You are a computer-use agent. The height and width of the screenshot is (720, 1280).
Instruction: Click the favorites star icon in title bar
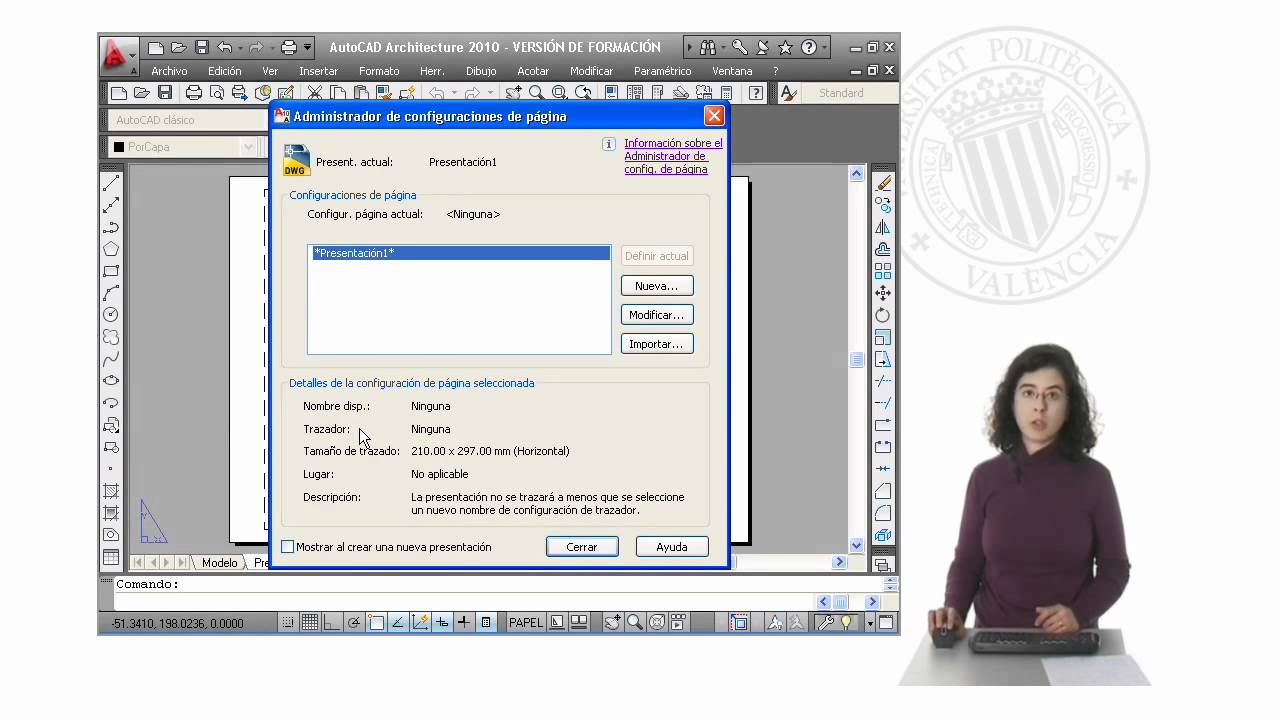[x=785, y=47]
